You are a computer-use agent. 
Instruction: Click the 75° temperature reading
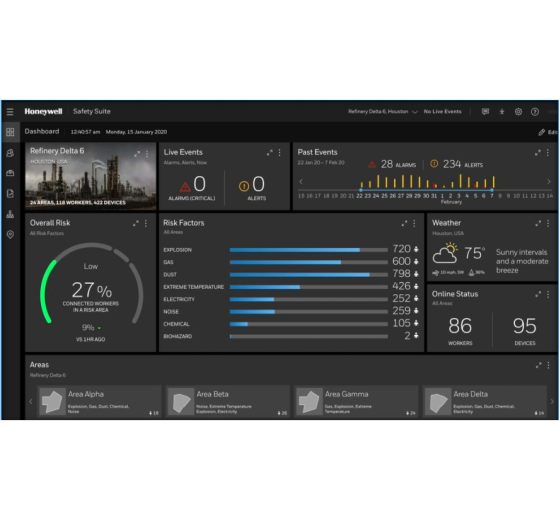pos(474,253)
